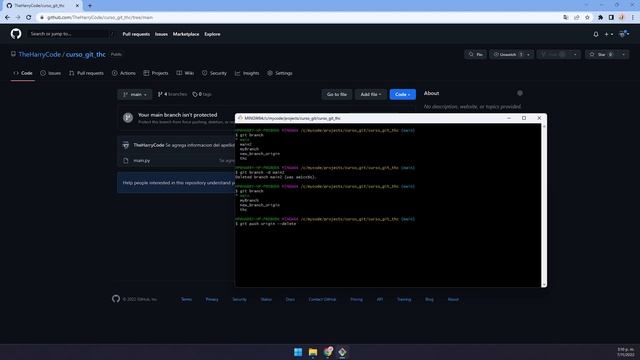Open the main.py file
The height and width of the screenshot is (360, 640).
142,161
